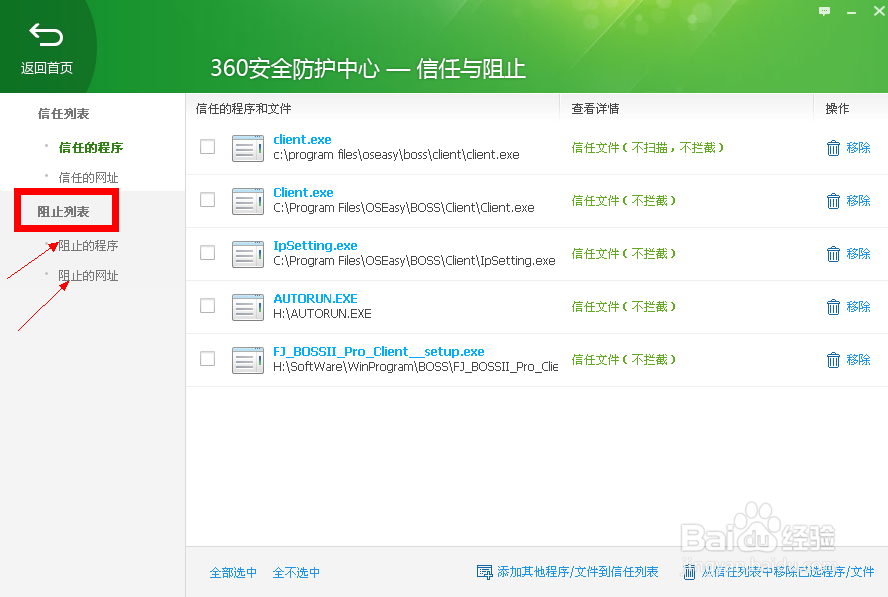Viewport: 888px width, 597px height.
Task: Click 信任文件(不拦截) in AUTORUN.EXE row
Action: pos(623,306)
